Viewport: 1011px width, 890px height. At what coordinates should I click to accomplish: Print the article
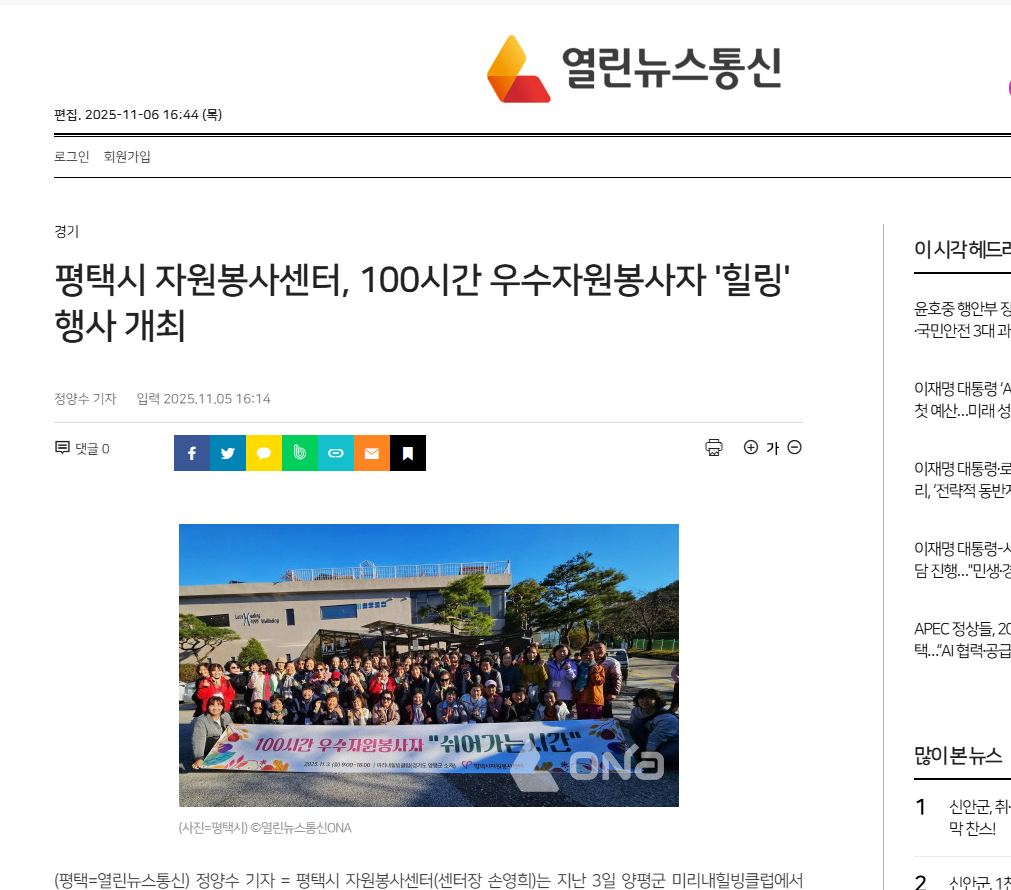pos(714,448)
